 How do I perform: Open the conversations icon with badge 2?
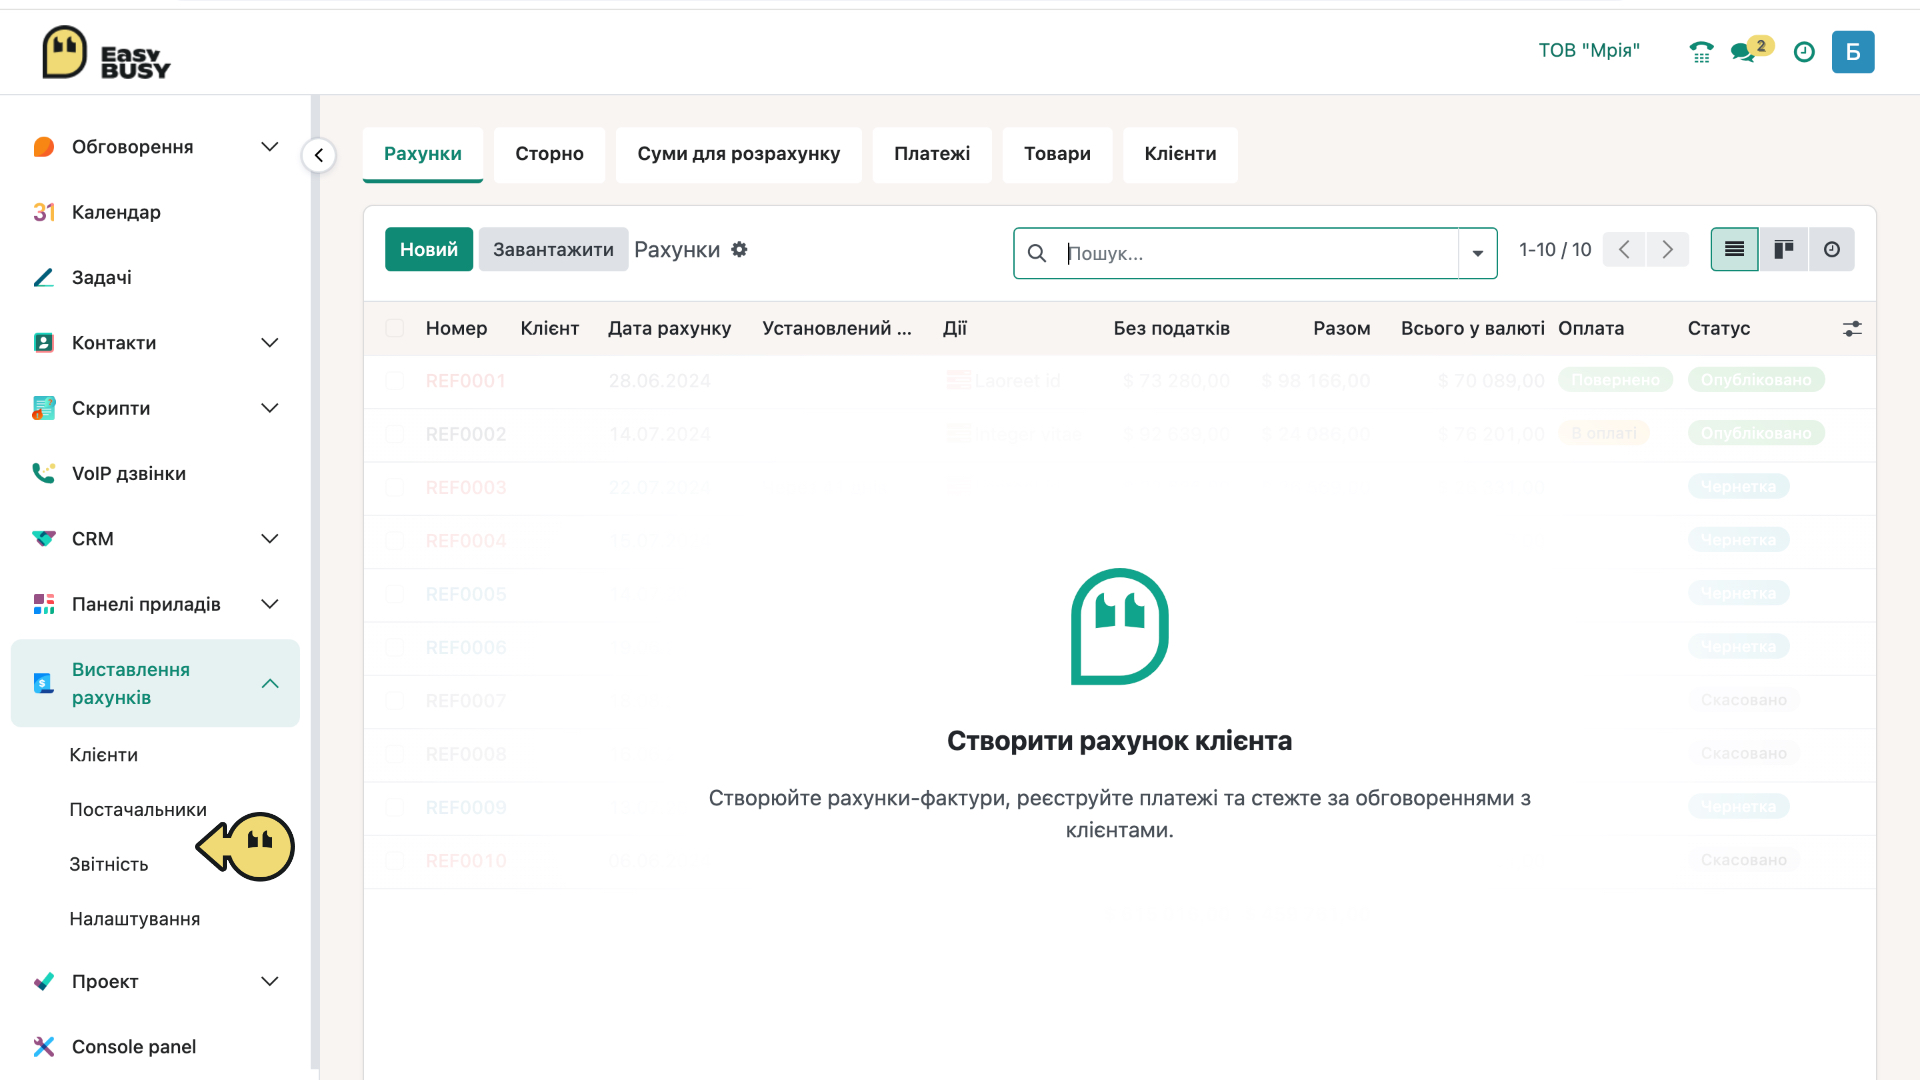pos(1750,50)
